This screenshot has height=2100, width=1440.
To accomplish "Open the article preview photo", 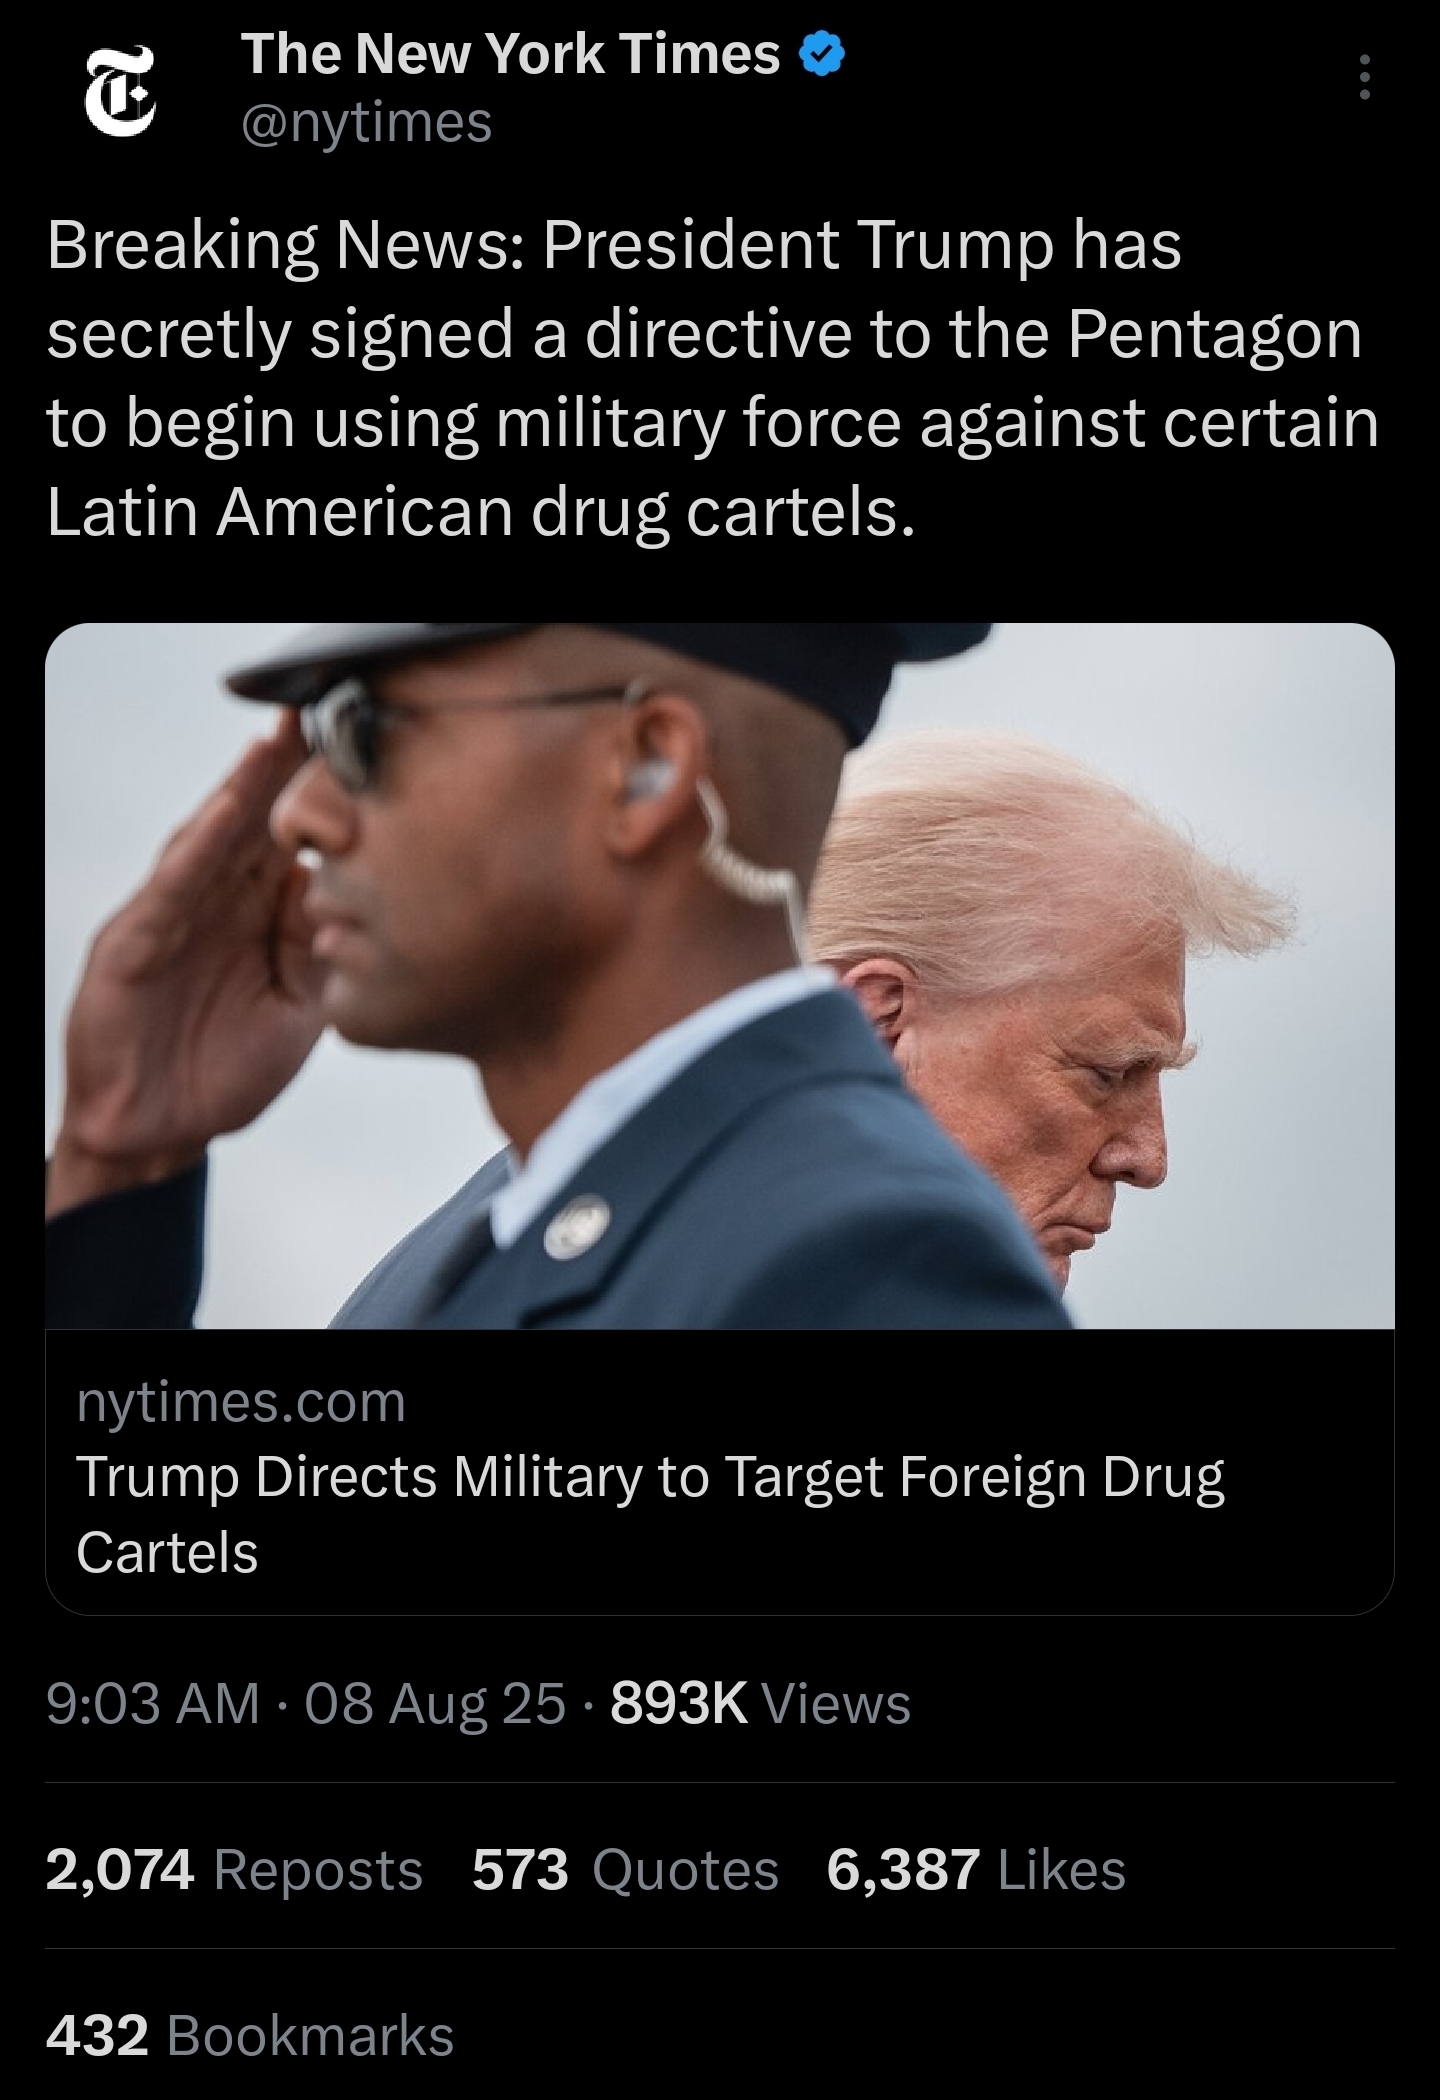I will coord(720,976).
